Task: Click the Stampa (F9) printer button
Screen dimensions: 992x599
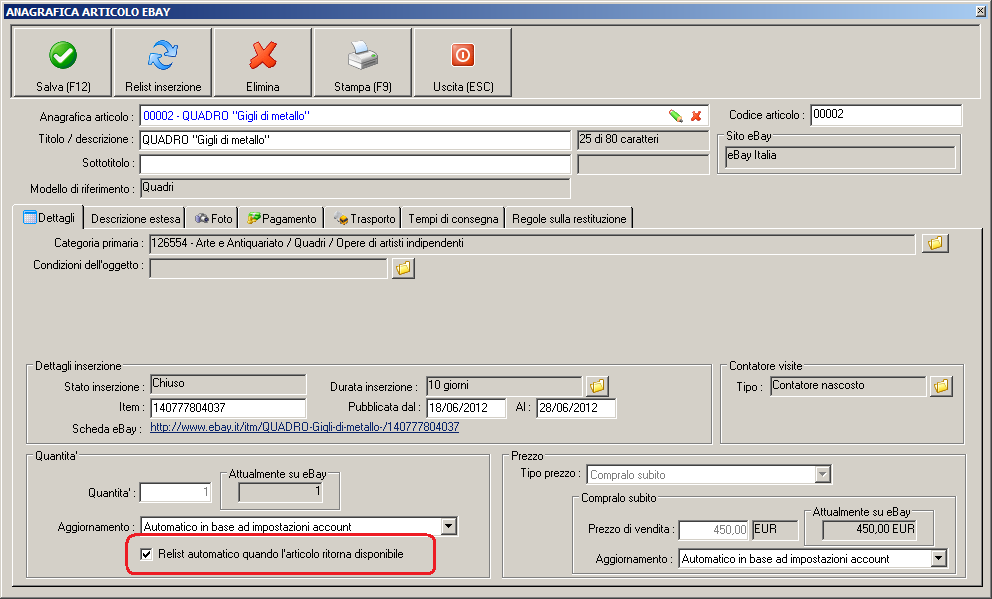Action: coord(363,62)
